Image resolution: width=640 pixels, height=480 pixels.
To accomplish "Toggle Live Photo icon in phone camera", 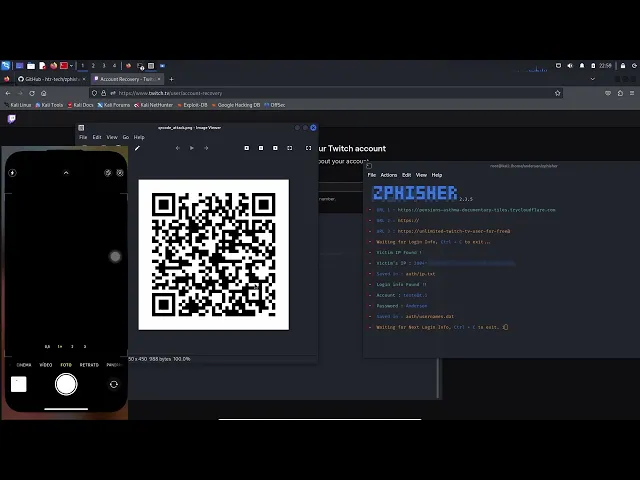I will click(120, 173).
